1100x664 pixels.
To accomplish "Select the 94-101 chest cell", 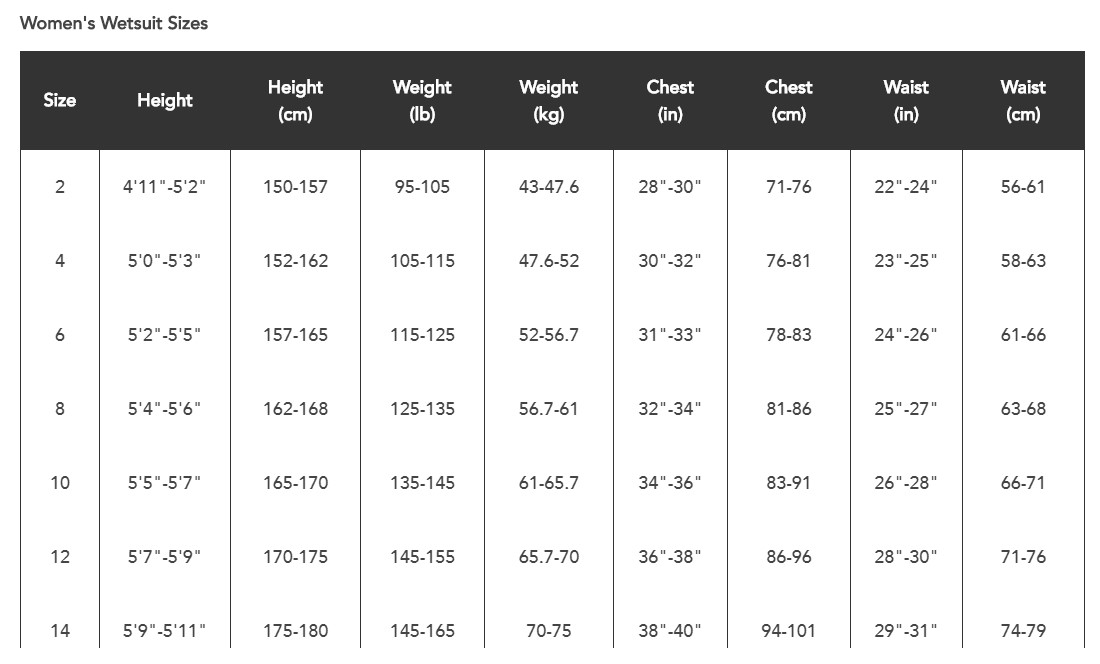I will [789, 631].
